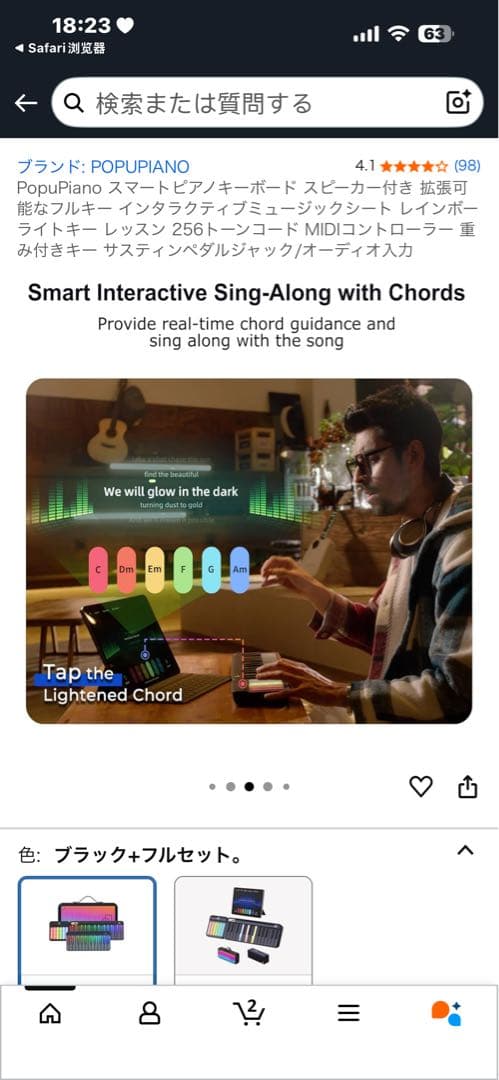Tap the search field 検索または質問する

(x=267, y=103)
